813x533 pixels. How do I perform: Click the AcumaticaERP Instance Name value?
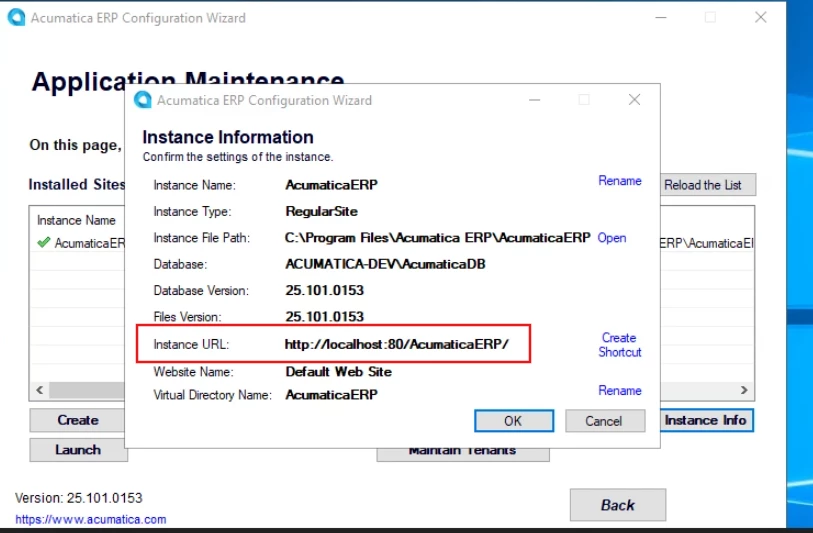pos(331,185)
